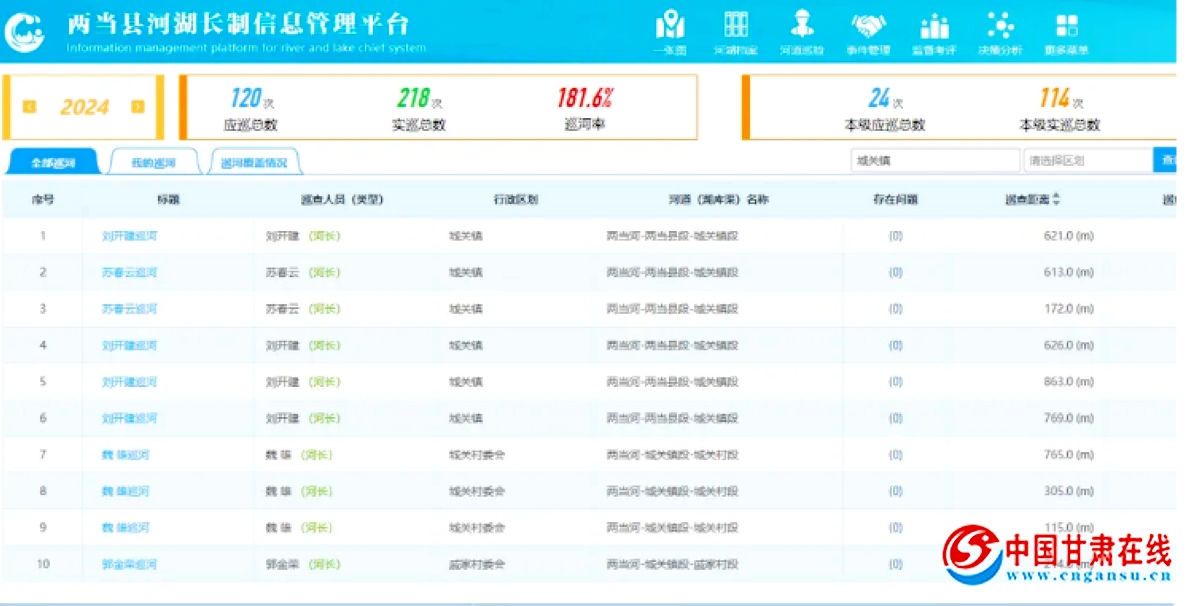Open the 刘开建巡河 link in row 1
The image size is (1200, 606).
129,236
